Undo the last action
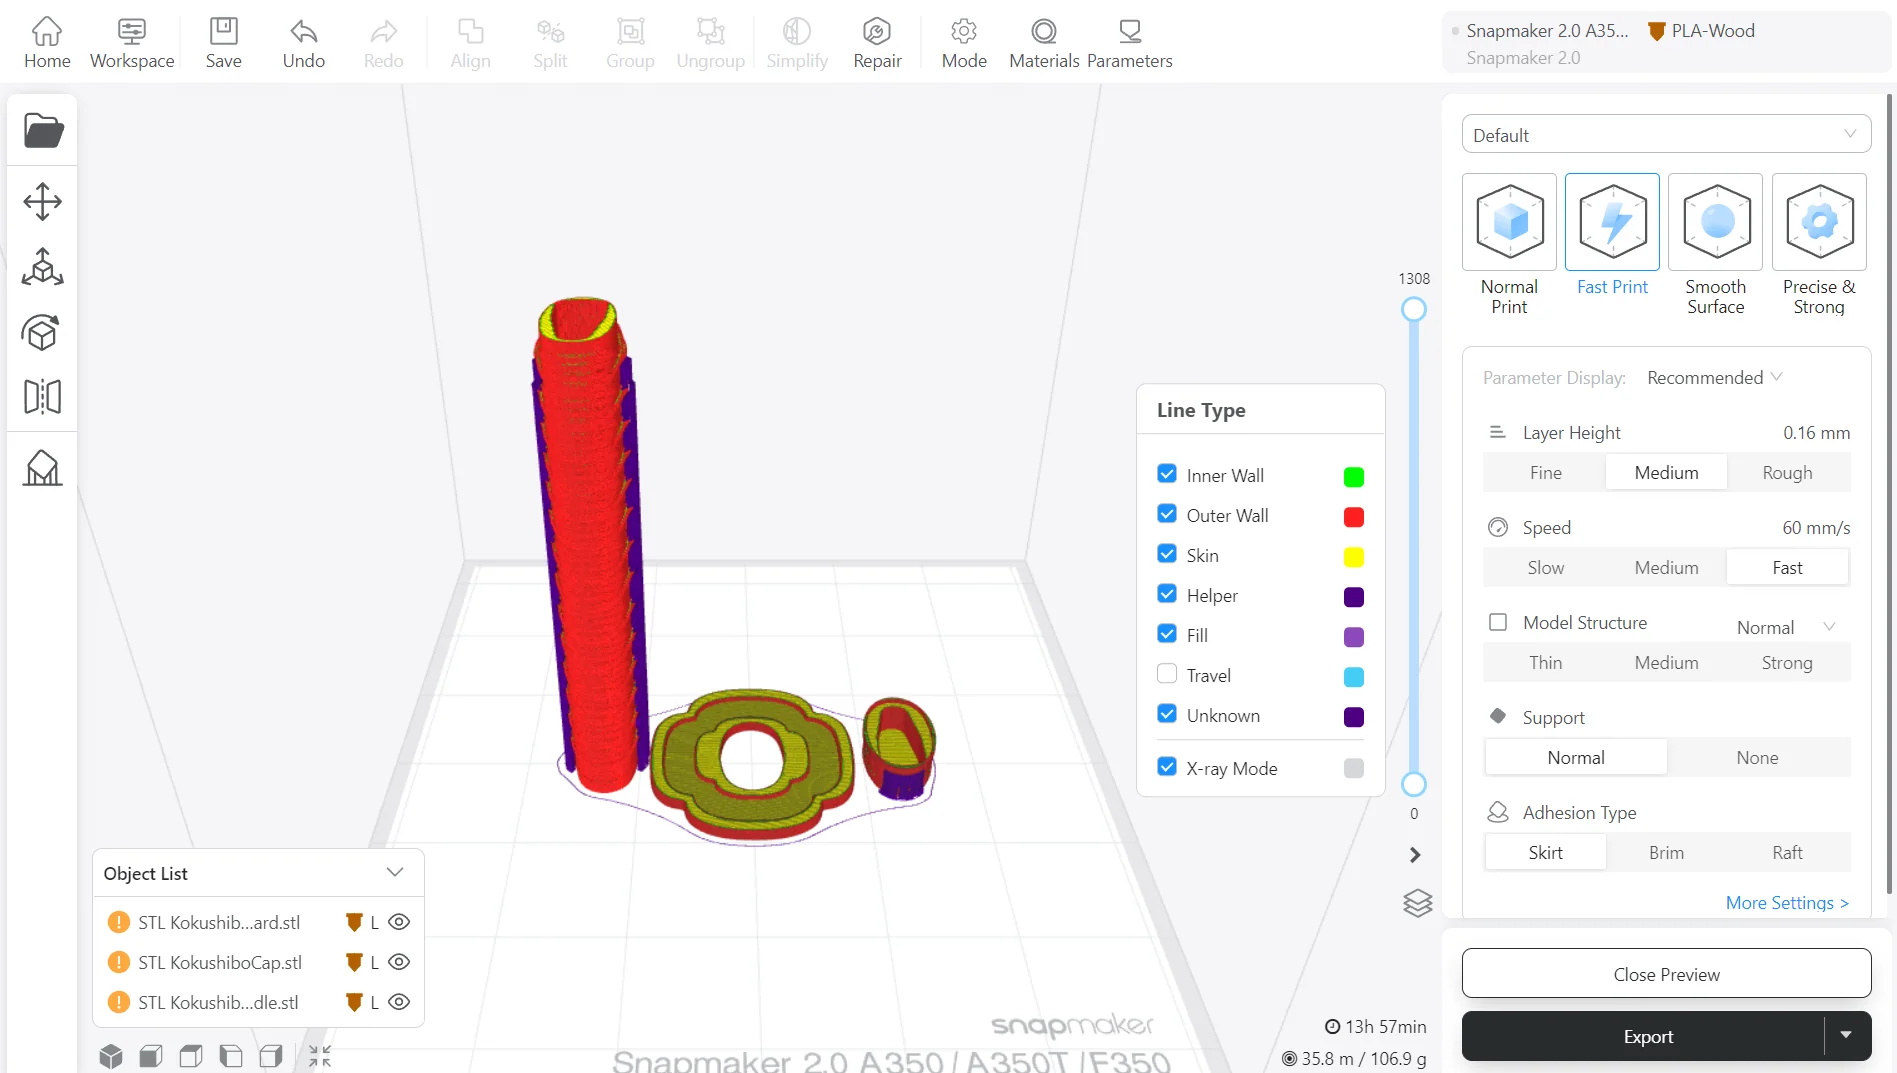Image resolution: width=1897 pixels, height=1073 pixels. tap(303, 43)
